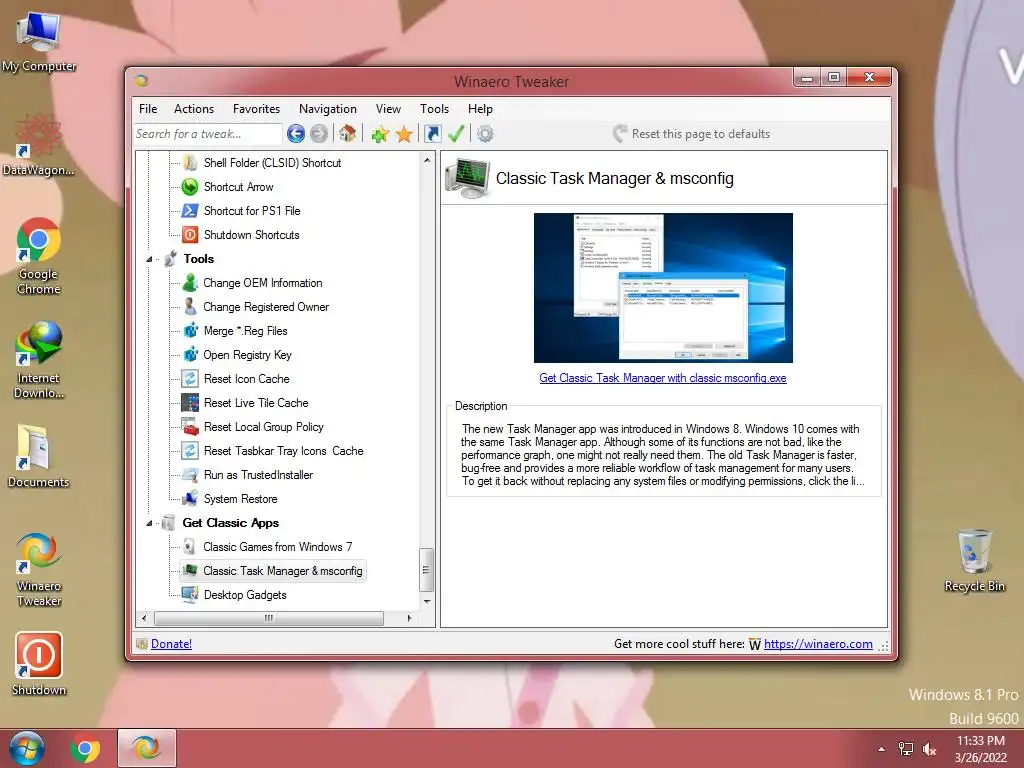Open the Favorites menu

pos(257,109)
